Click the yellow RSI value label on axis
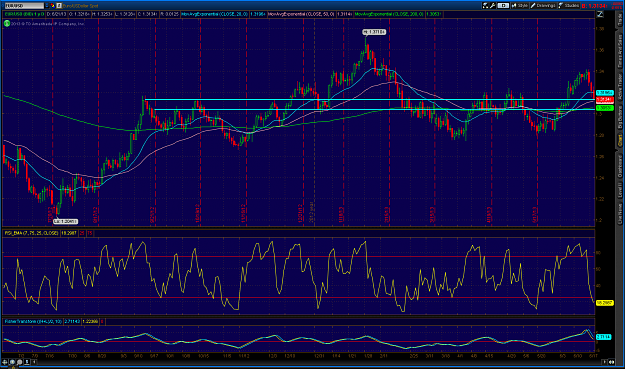The height and width of the screenshot is (369, 625). 605,303
